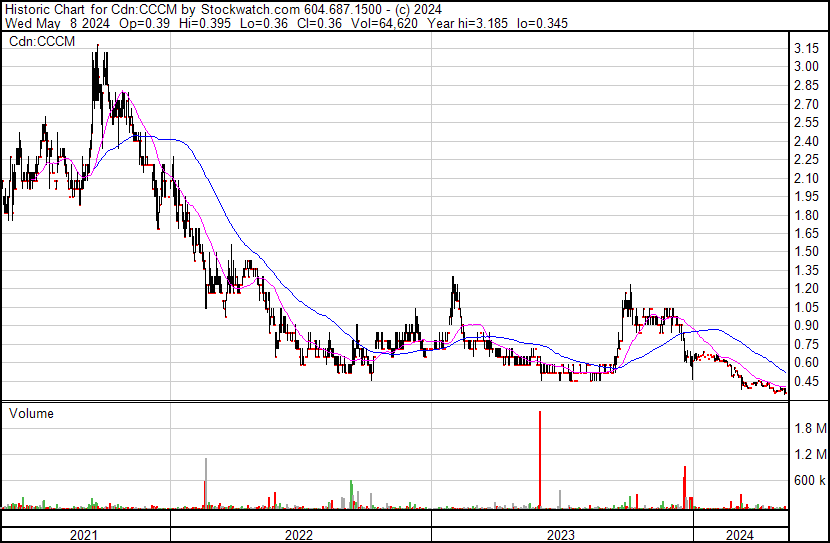Click the Volume panel label
Viewport: 830px width, 543px height.
coord(31,413)
